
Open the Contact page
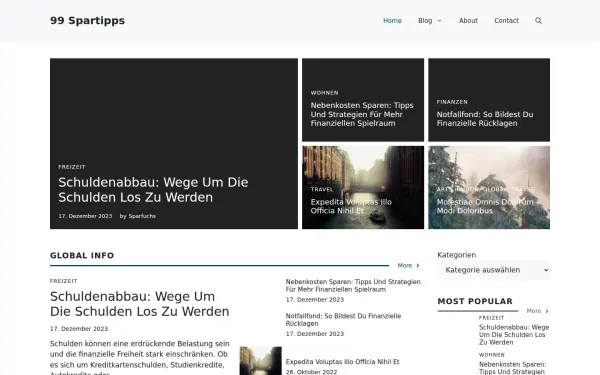506,21
